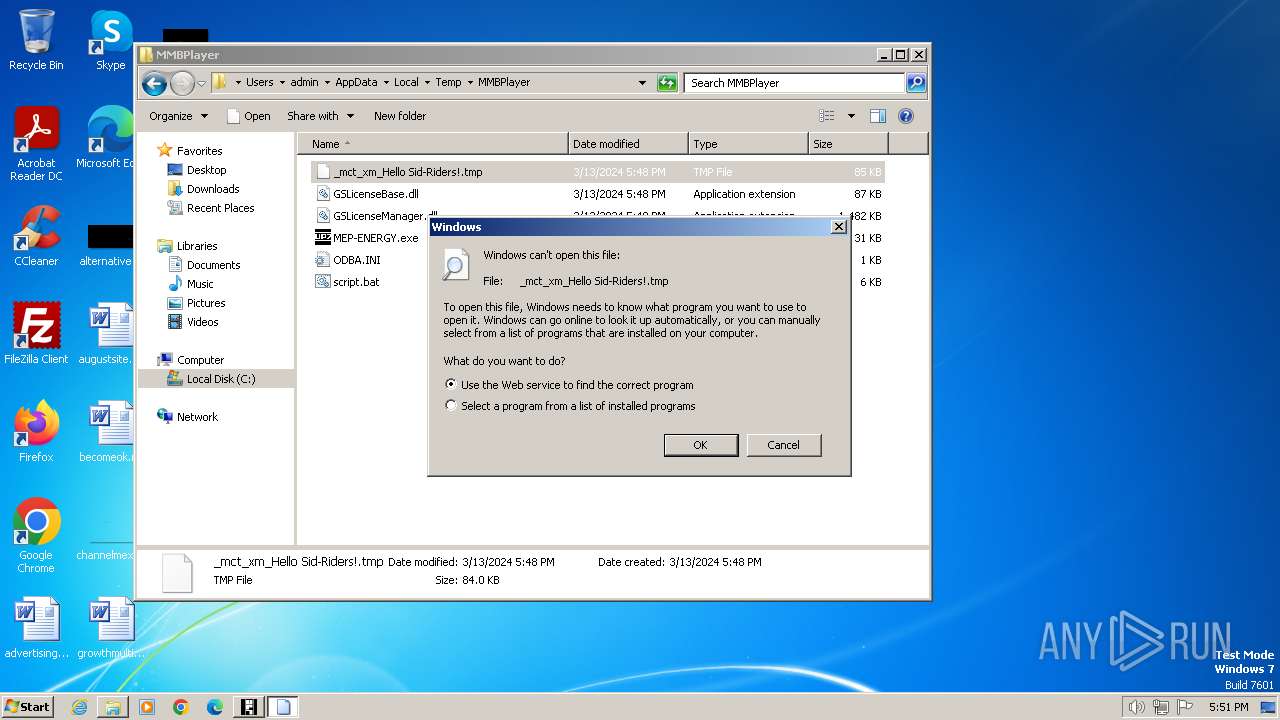Image resolution: width=1280 pixels, height=720 pixels.
Task: Click the refresh button beside address bar
Action: tap(667, 83)
